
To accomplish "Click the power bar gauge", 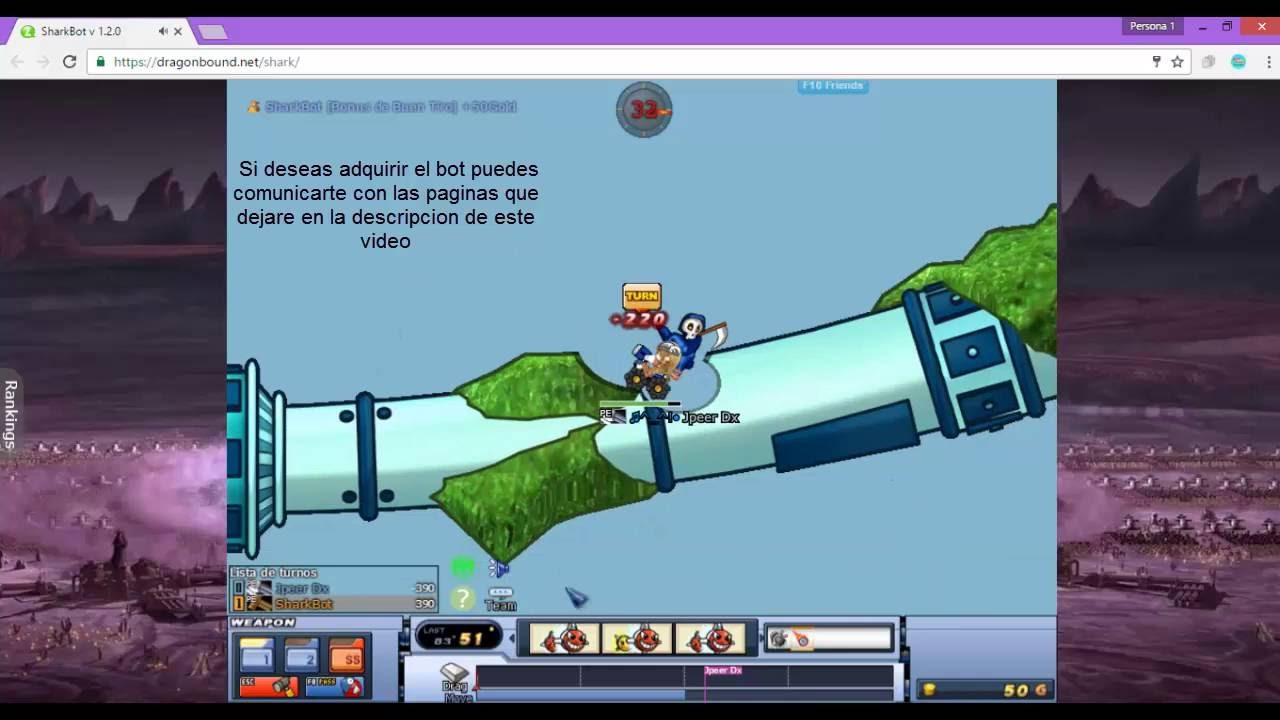I will pos(684,676).
